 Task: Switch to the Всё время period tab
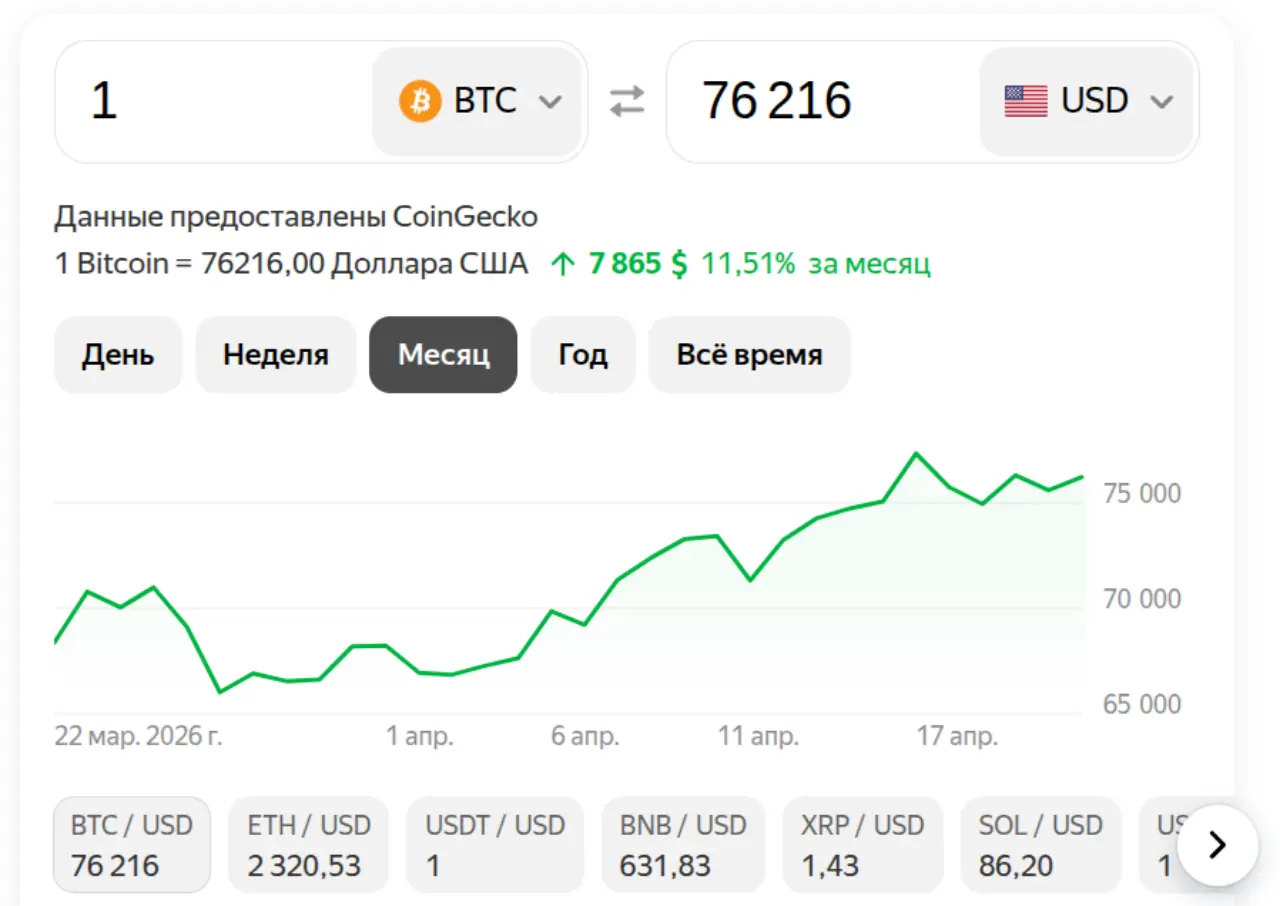[x=749, y=354]
